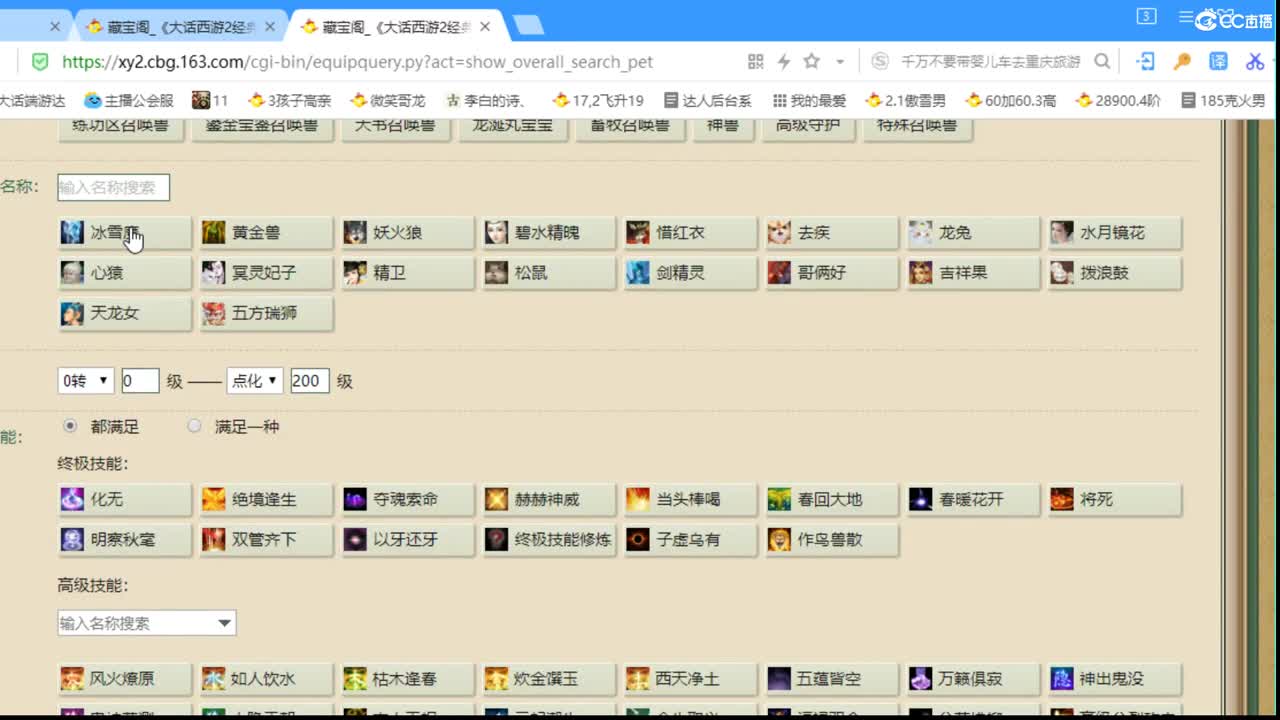Pick the 终极技能修炼 skill
This screenshot has height=720, width=1280.
pyautogui.click(x=549, y=540)
